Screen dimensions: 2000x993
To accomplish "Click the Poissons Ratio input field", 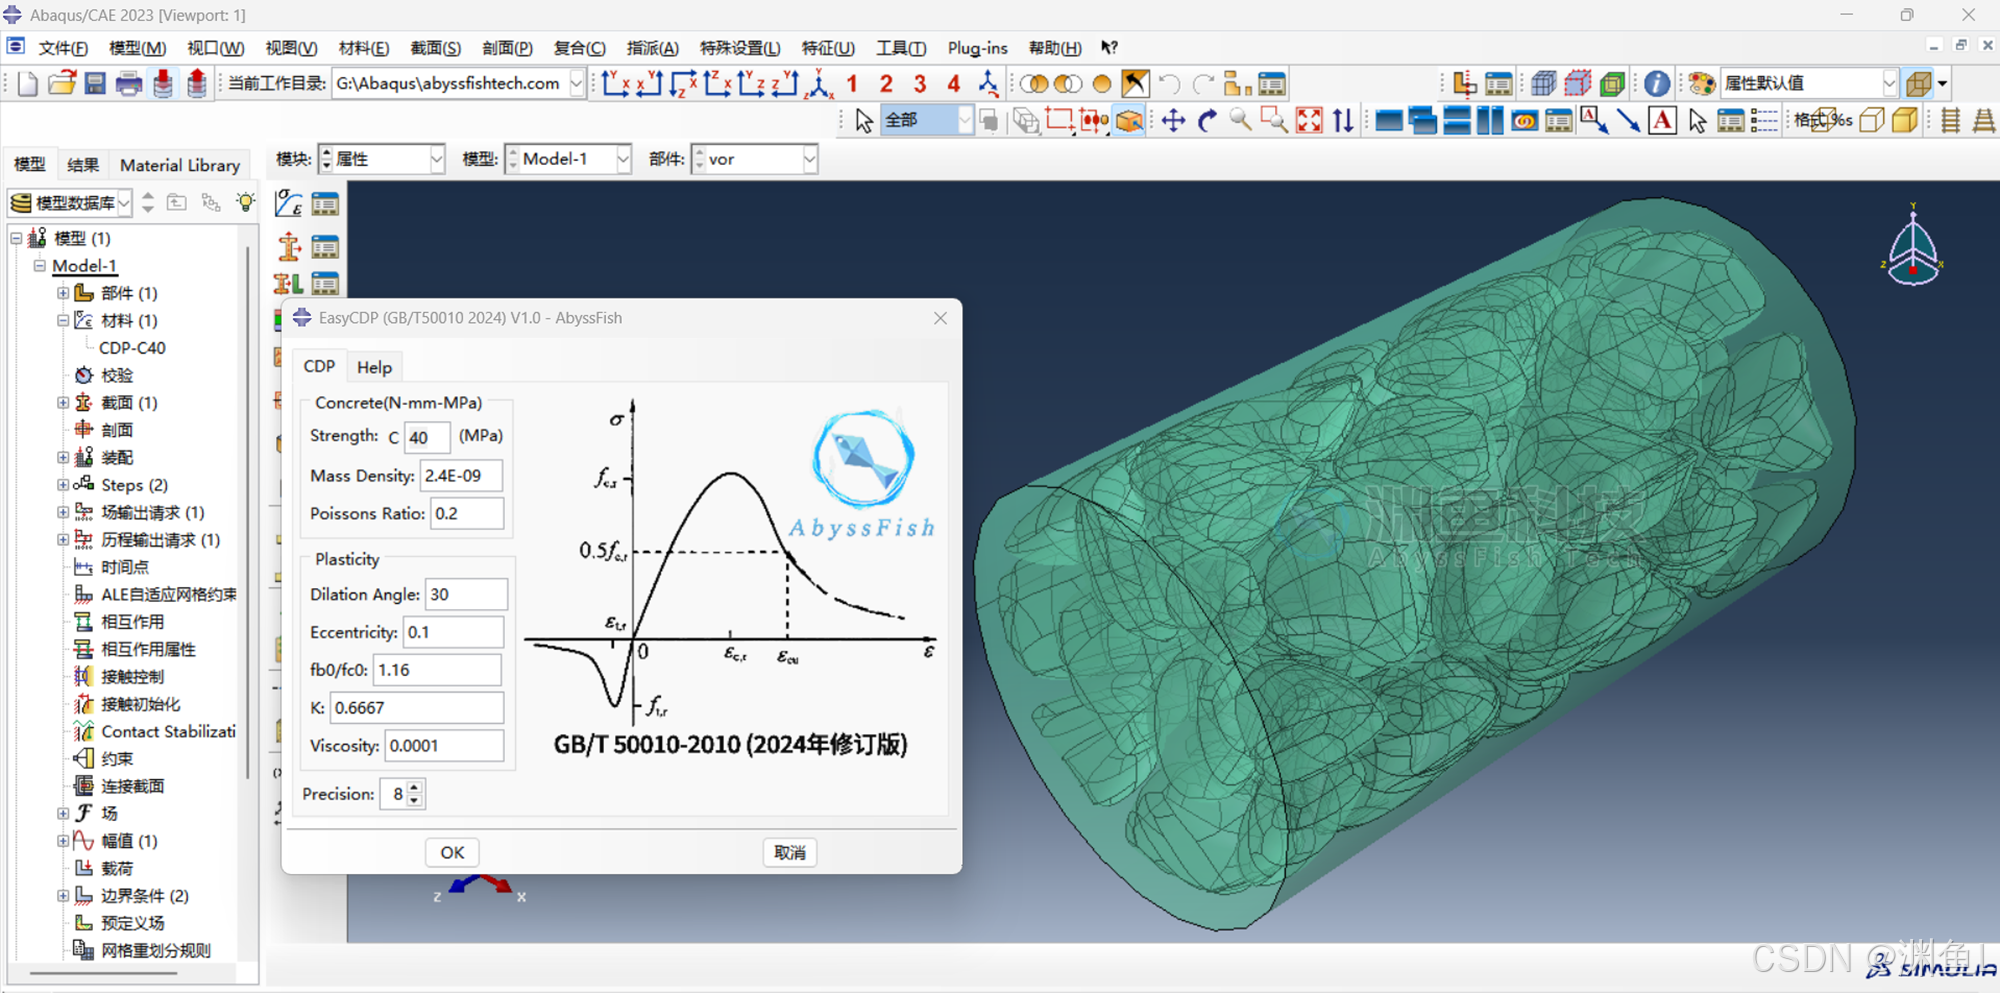I will 467,514.
